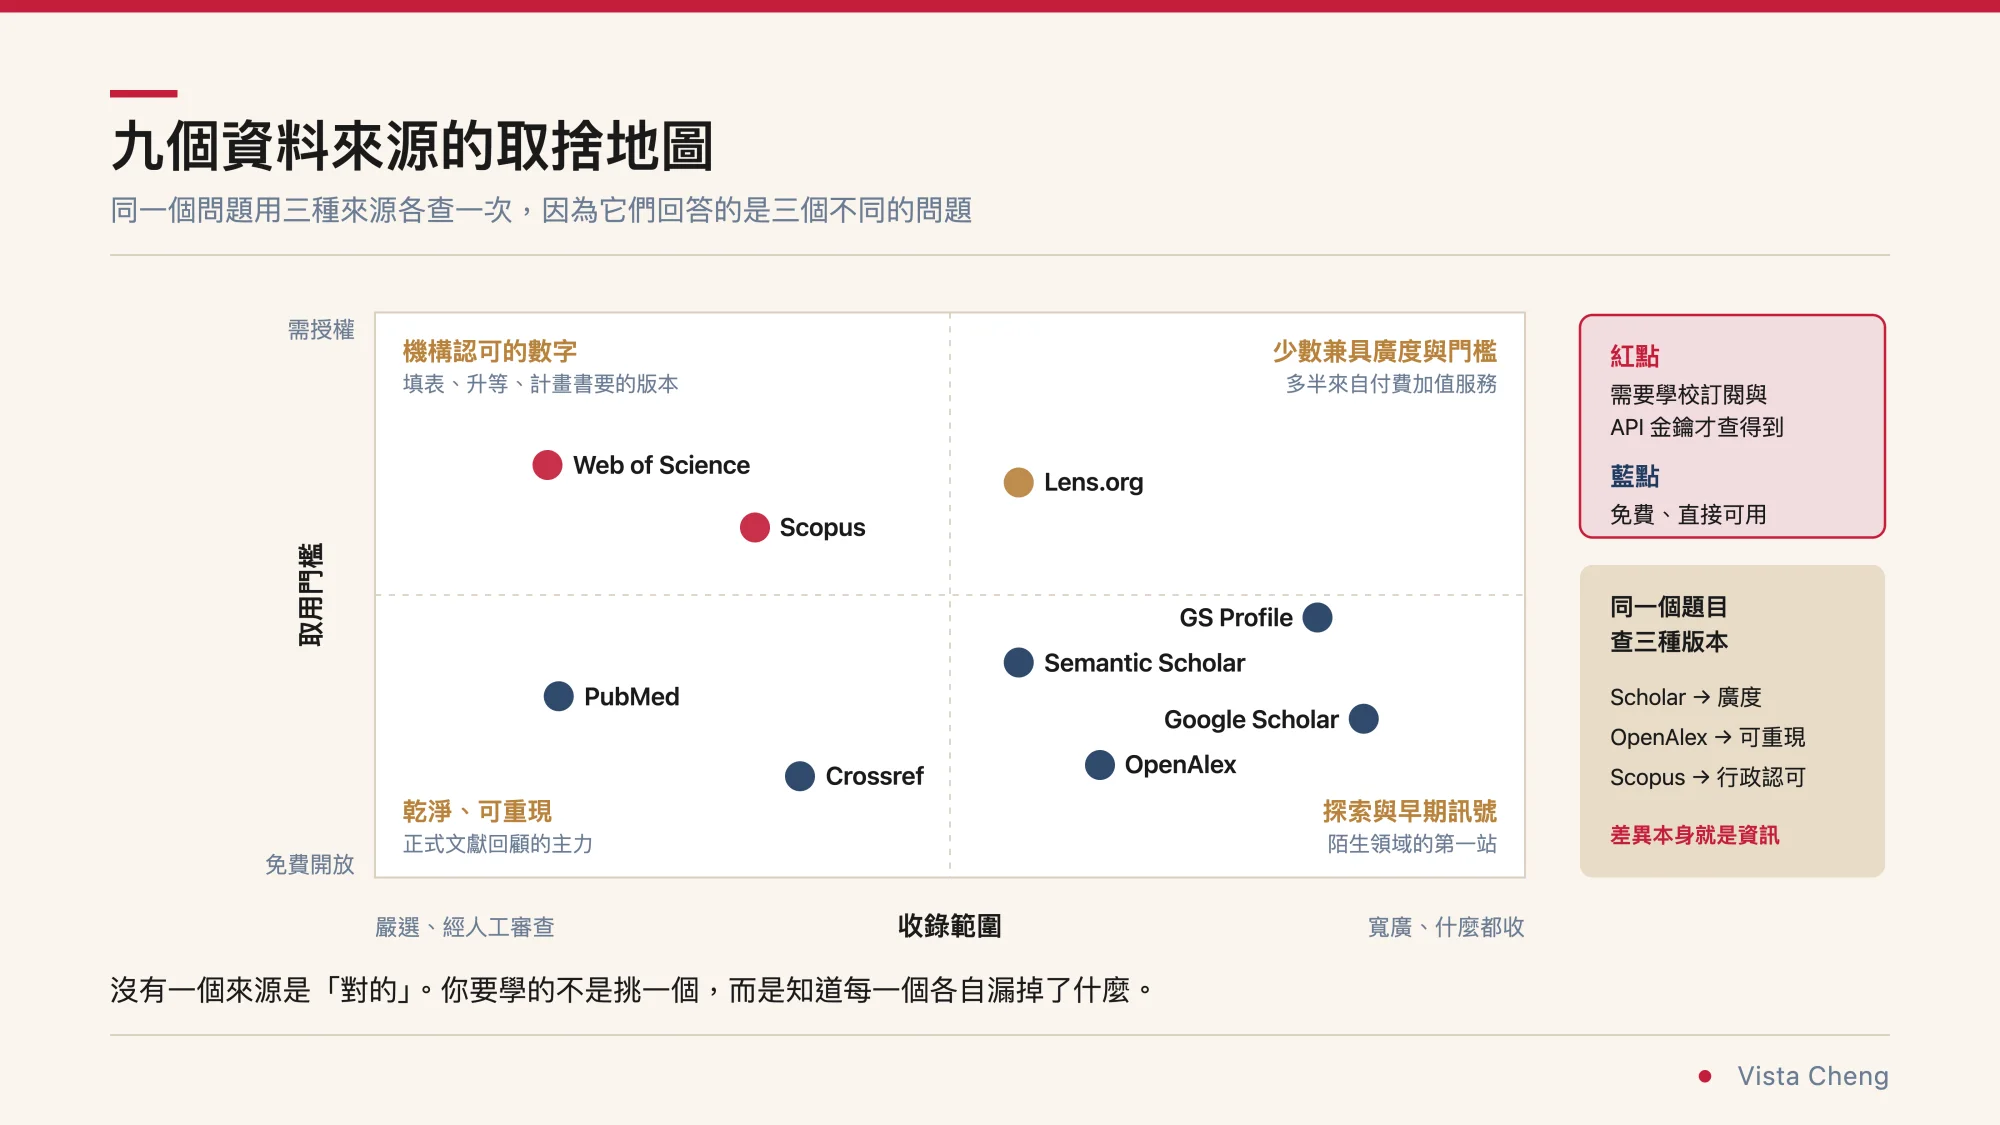Click the red dot next to Vista Cheng
This screenshot has height=1125, width=2000.
point(1705,1076)
